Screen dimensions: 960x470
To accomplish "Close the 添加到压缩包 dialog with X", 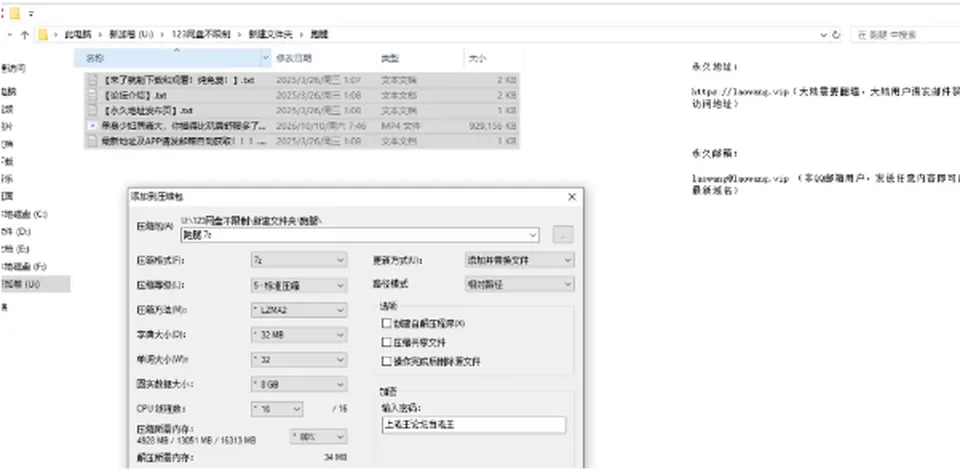I will point(572,197).
